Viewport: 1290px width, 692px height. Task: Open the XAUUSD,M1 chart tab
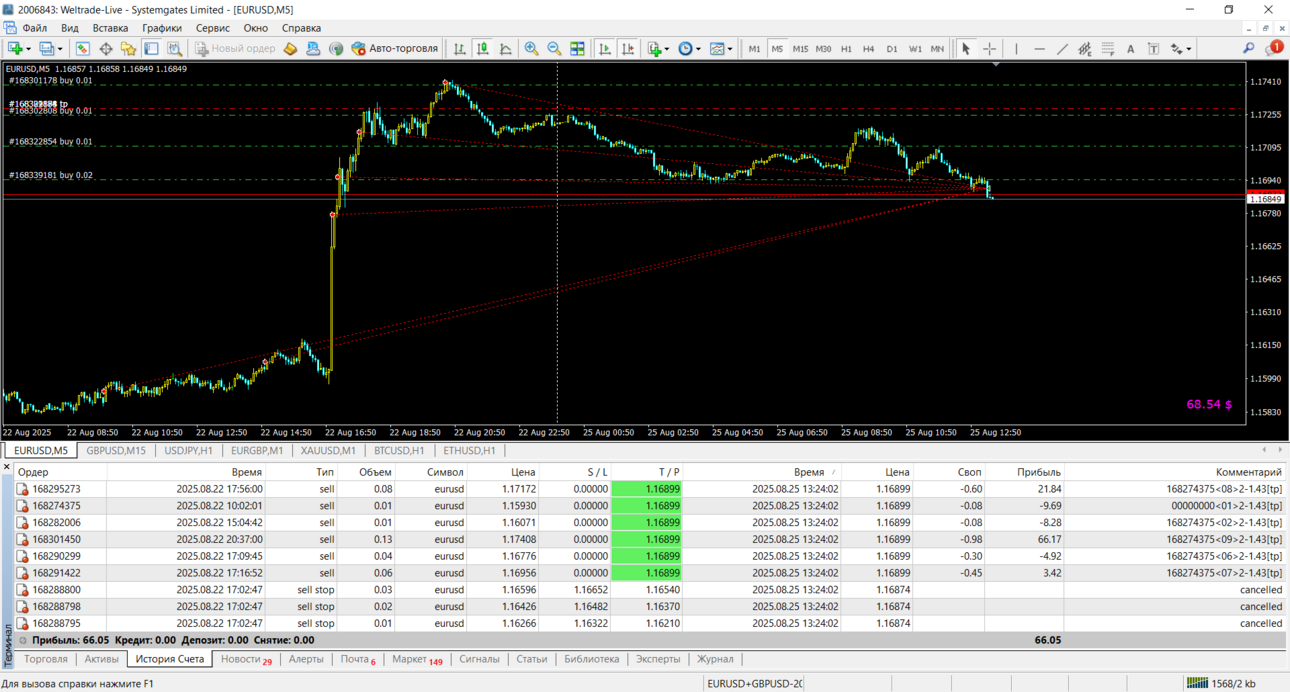pos(328,450)
